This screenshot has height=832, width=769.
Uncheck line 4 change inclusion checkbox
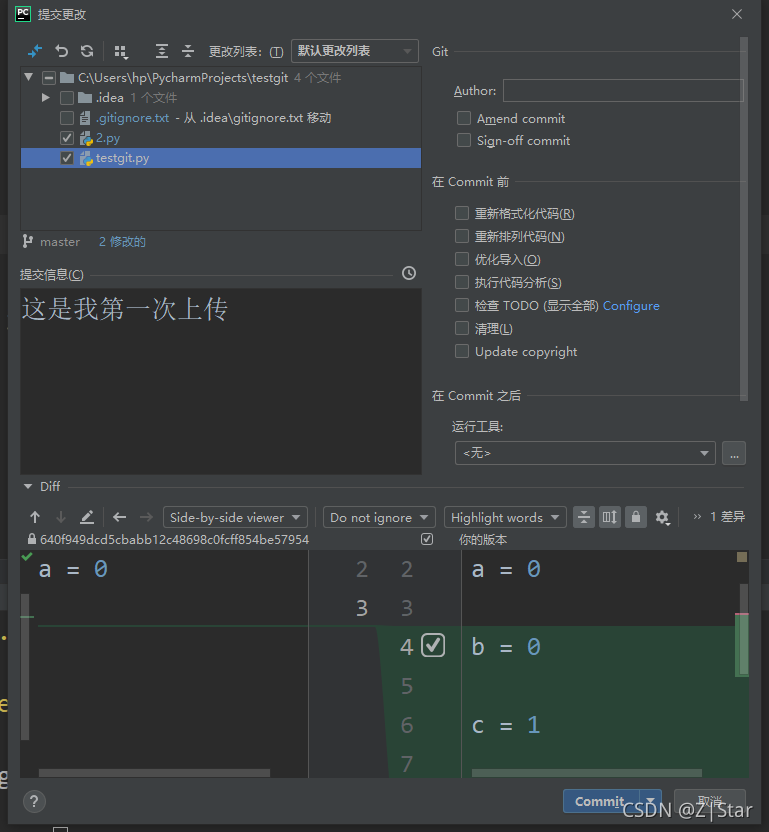tap(433, 646)
